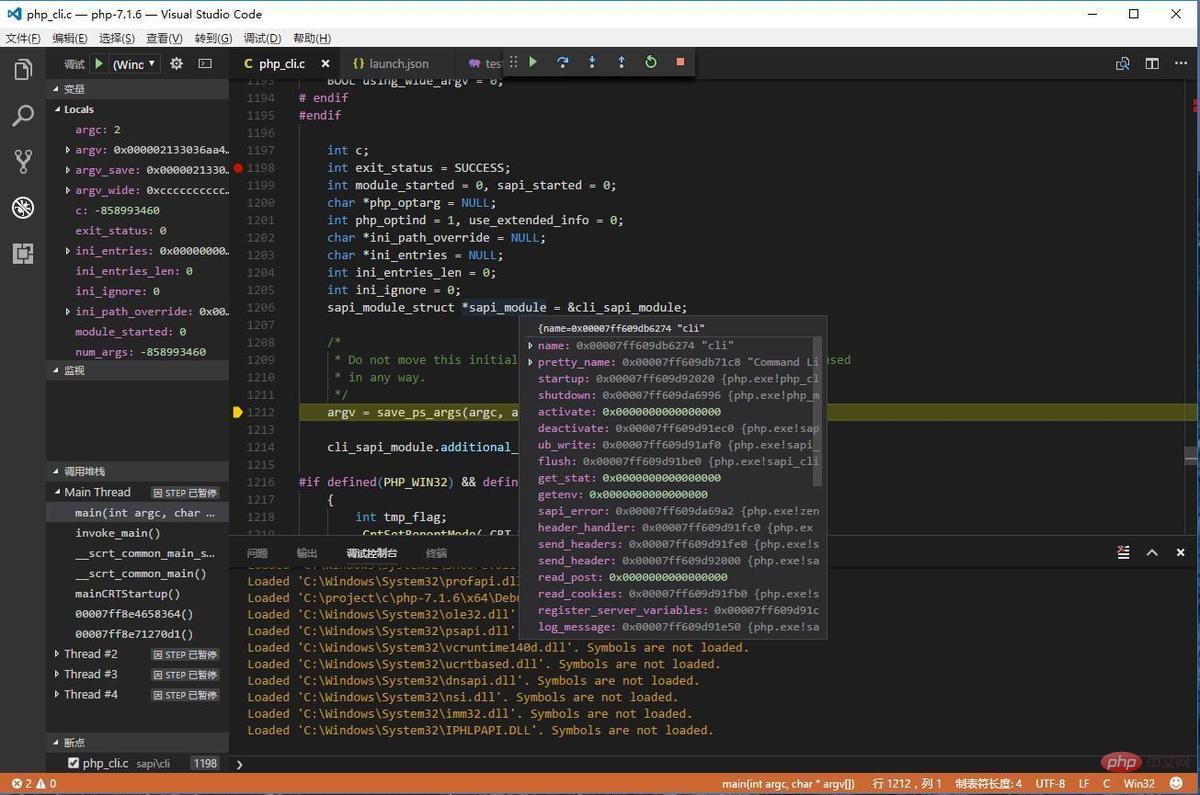The image size is (1200, 795).
Task: Open the Source Control view
Action: pyautogui.click(x=23, y=162)
